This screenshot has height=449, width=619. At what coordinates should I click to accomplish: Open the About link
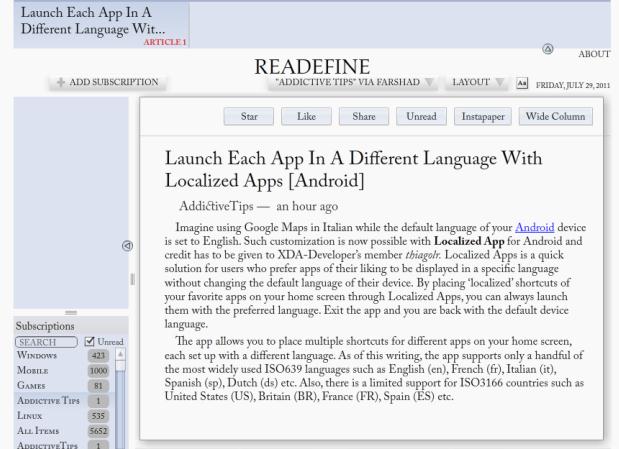click(594, 54)
